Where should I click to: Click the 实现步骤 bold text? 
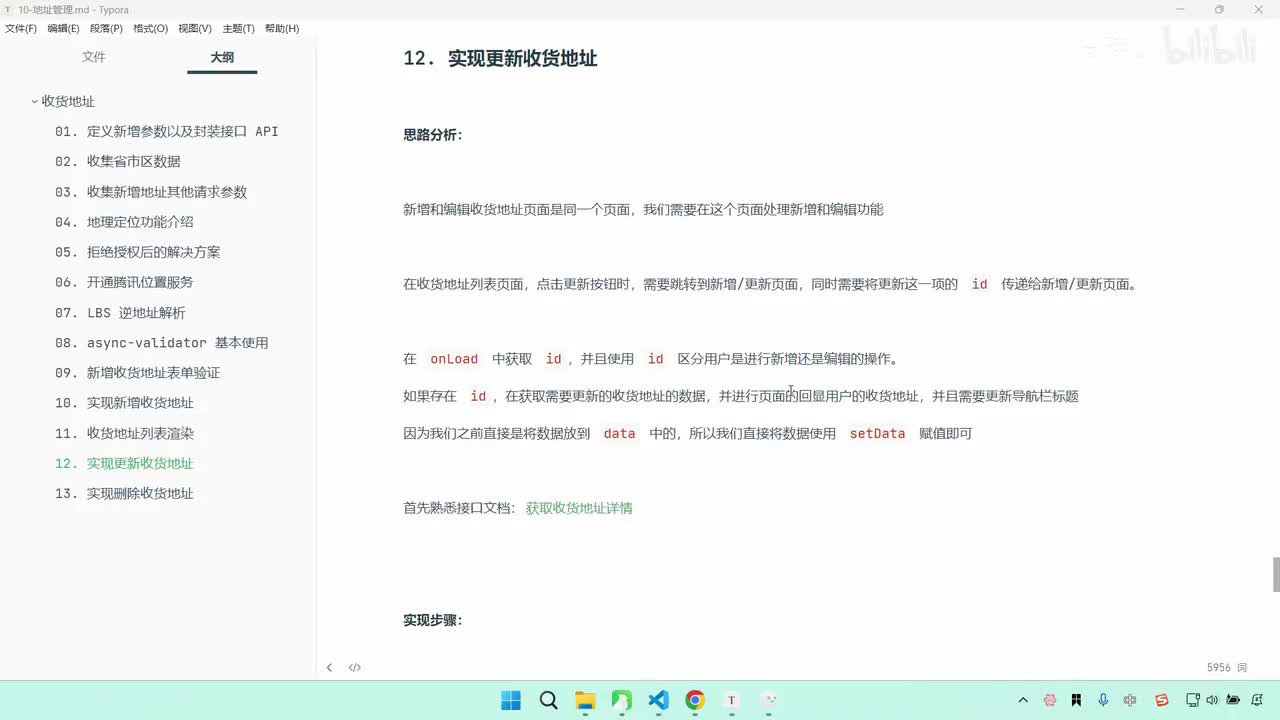tap(433, 620)
